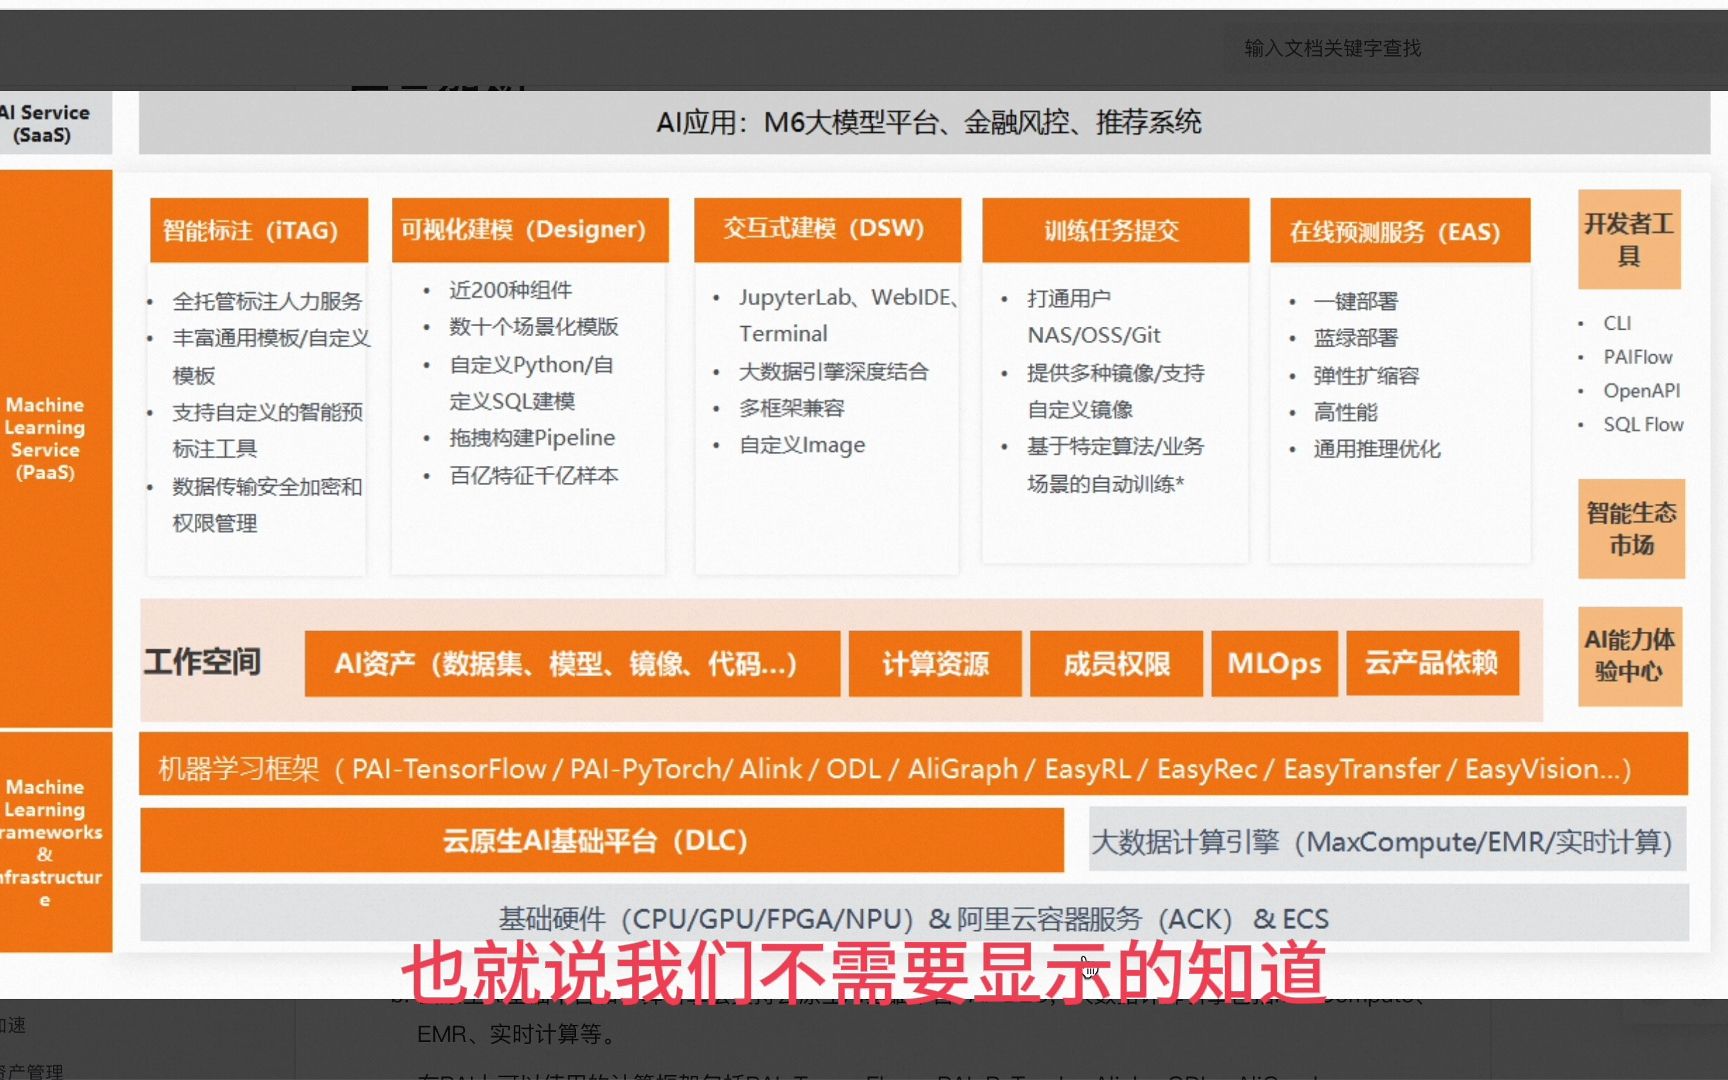Click the 近200种组件 bullet
The image size is (1728, 1080).
[510, 290]
